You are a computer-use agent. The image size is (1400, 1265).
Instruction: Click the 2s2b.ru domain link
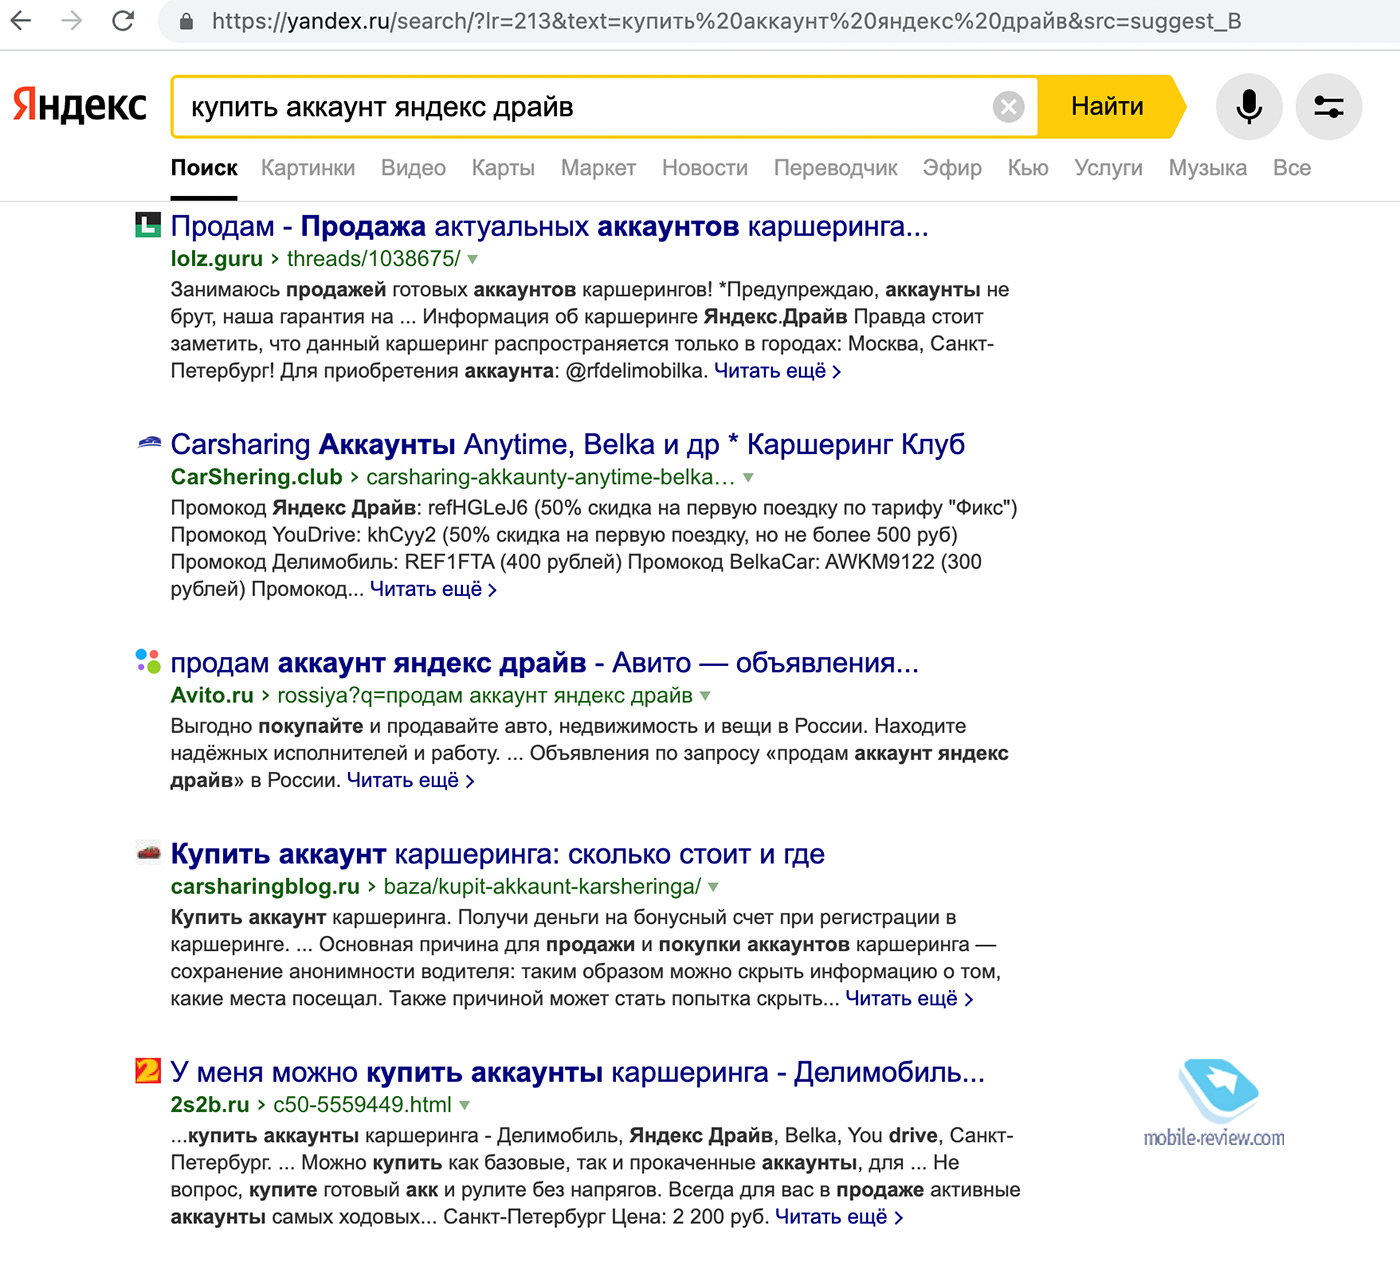pyautogui.click(x=210, y=1105)
